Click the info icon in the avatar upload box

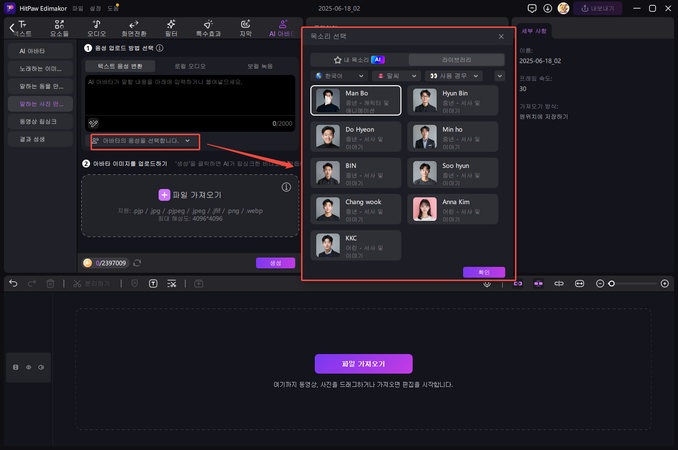pyautogui.click(x=286, y=187)
